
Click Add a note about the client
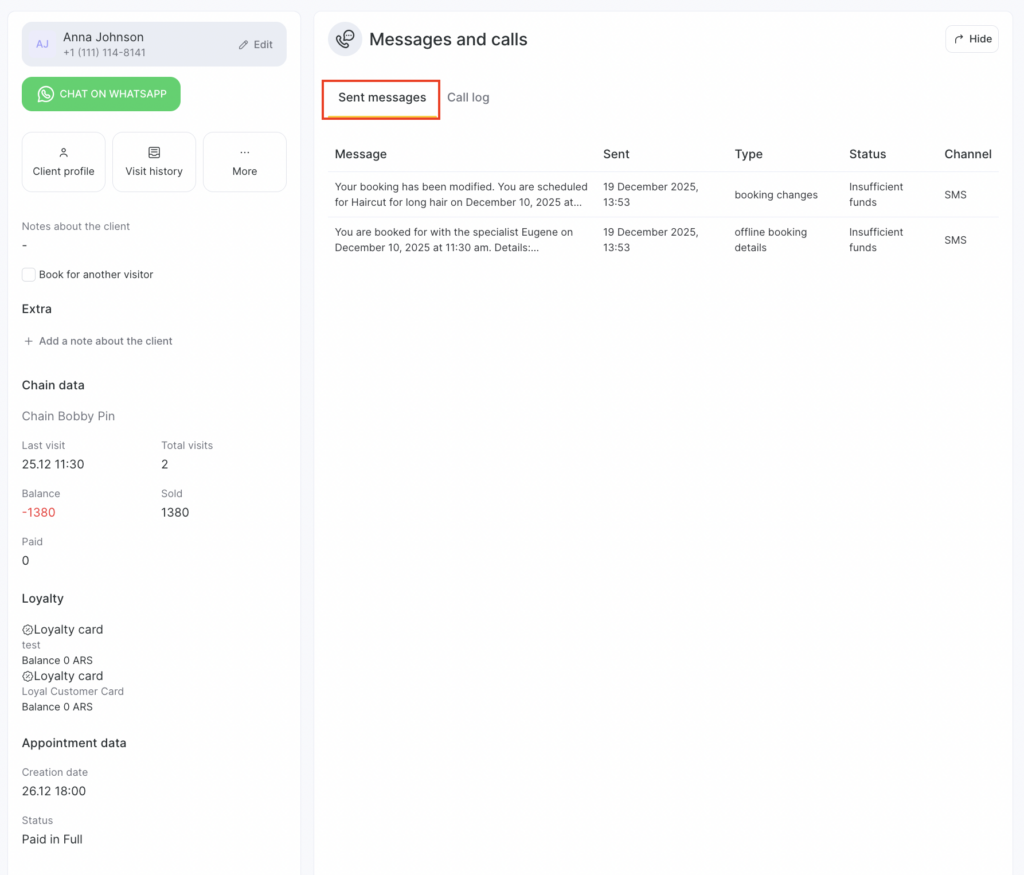coord(105,341)
